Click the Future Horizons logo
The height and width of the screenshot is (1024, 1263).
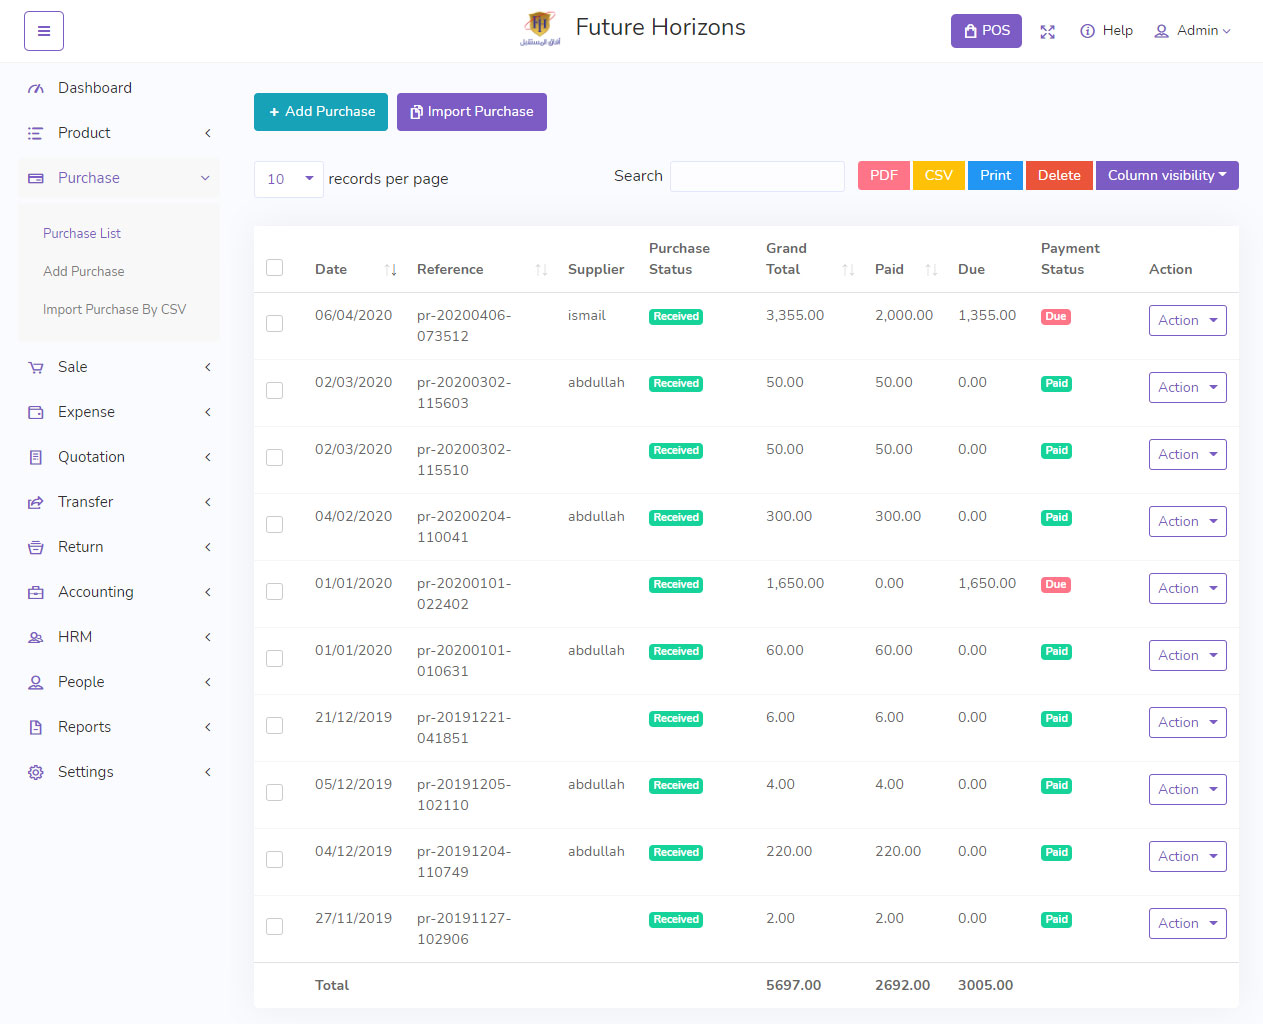(x=539, y=28)
